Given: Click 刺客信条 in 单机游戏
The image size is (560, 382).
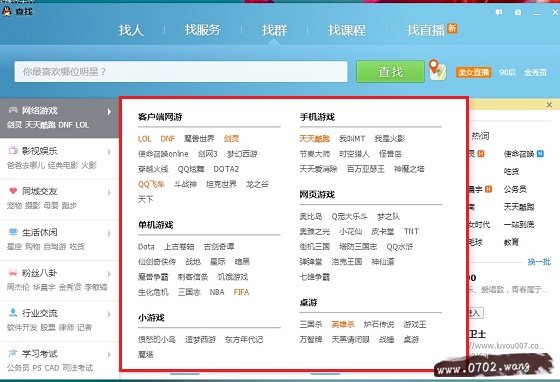Looking at the screenshot, I should point(192,277).
